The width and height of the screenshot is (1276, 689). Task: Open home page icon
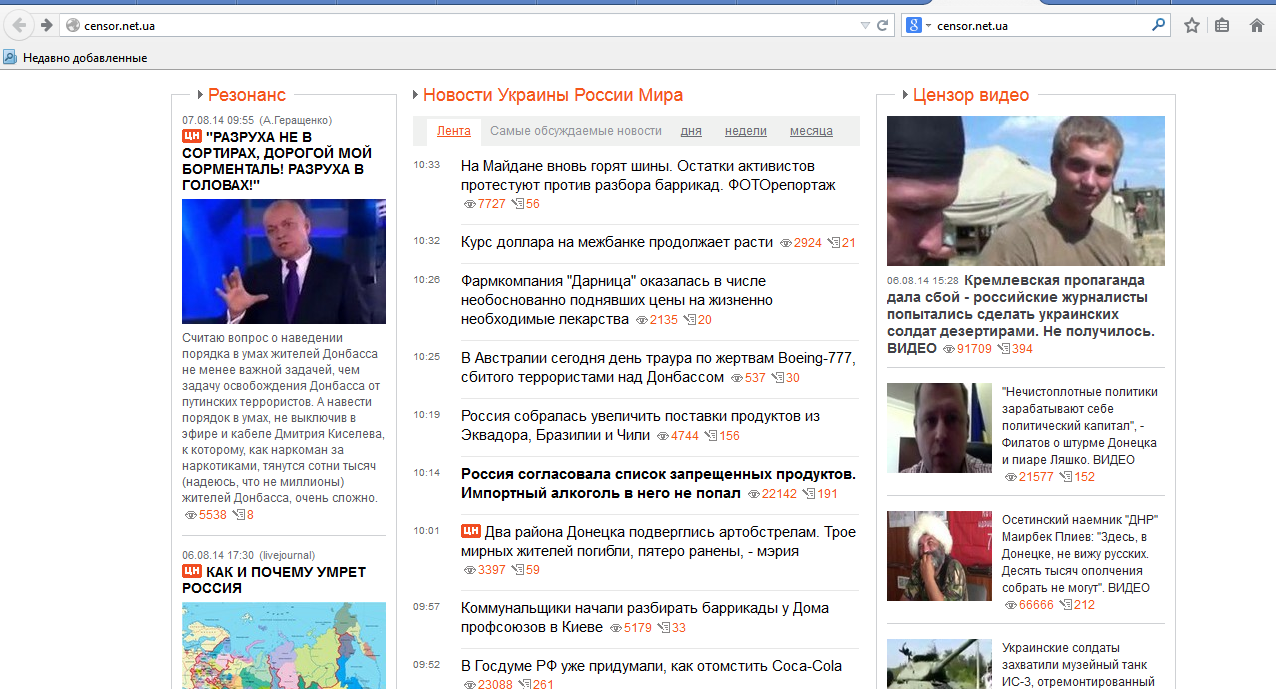1257,25
